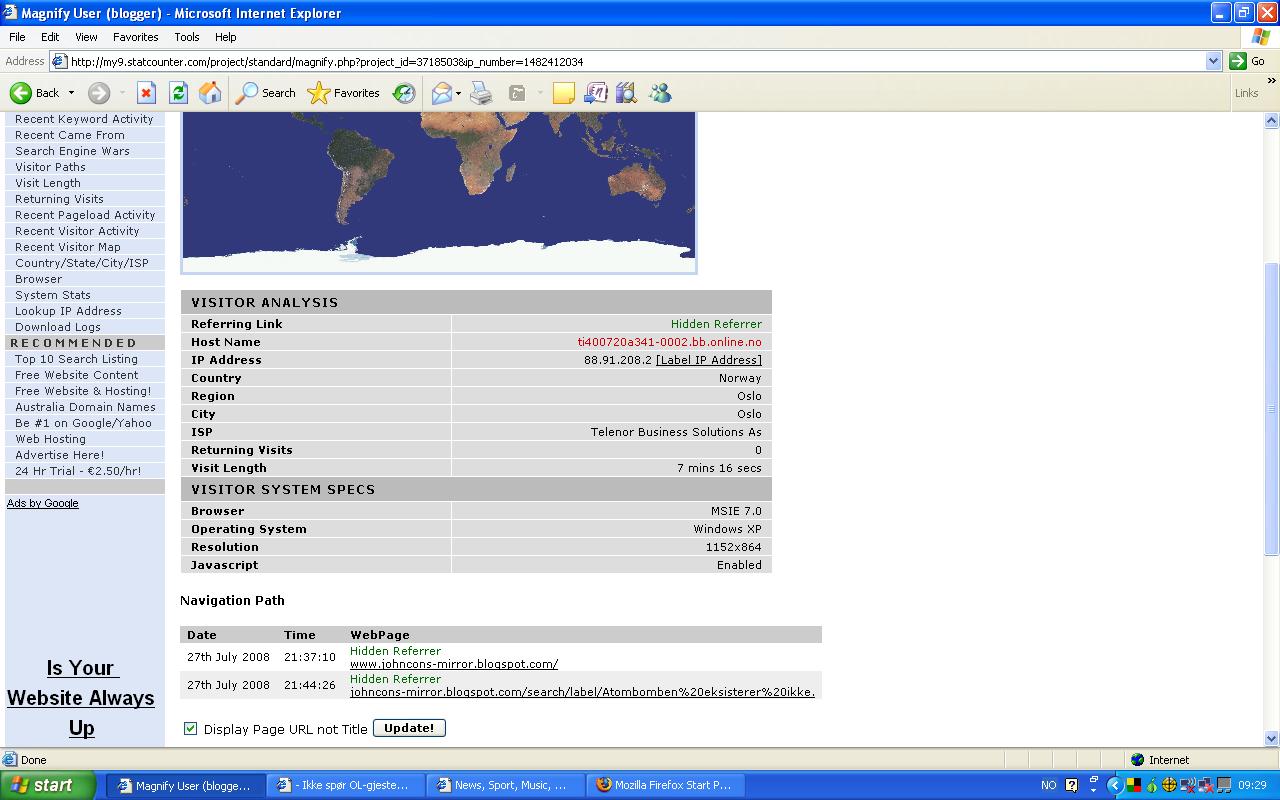The height and width of the screenshot is (800, 1280).
Task: Click the Is Your Website Always Up ad
Action: (81, 698)
